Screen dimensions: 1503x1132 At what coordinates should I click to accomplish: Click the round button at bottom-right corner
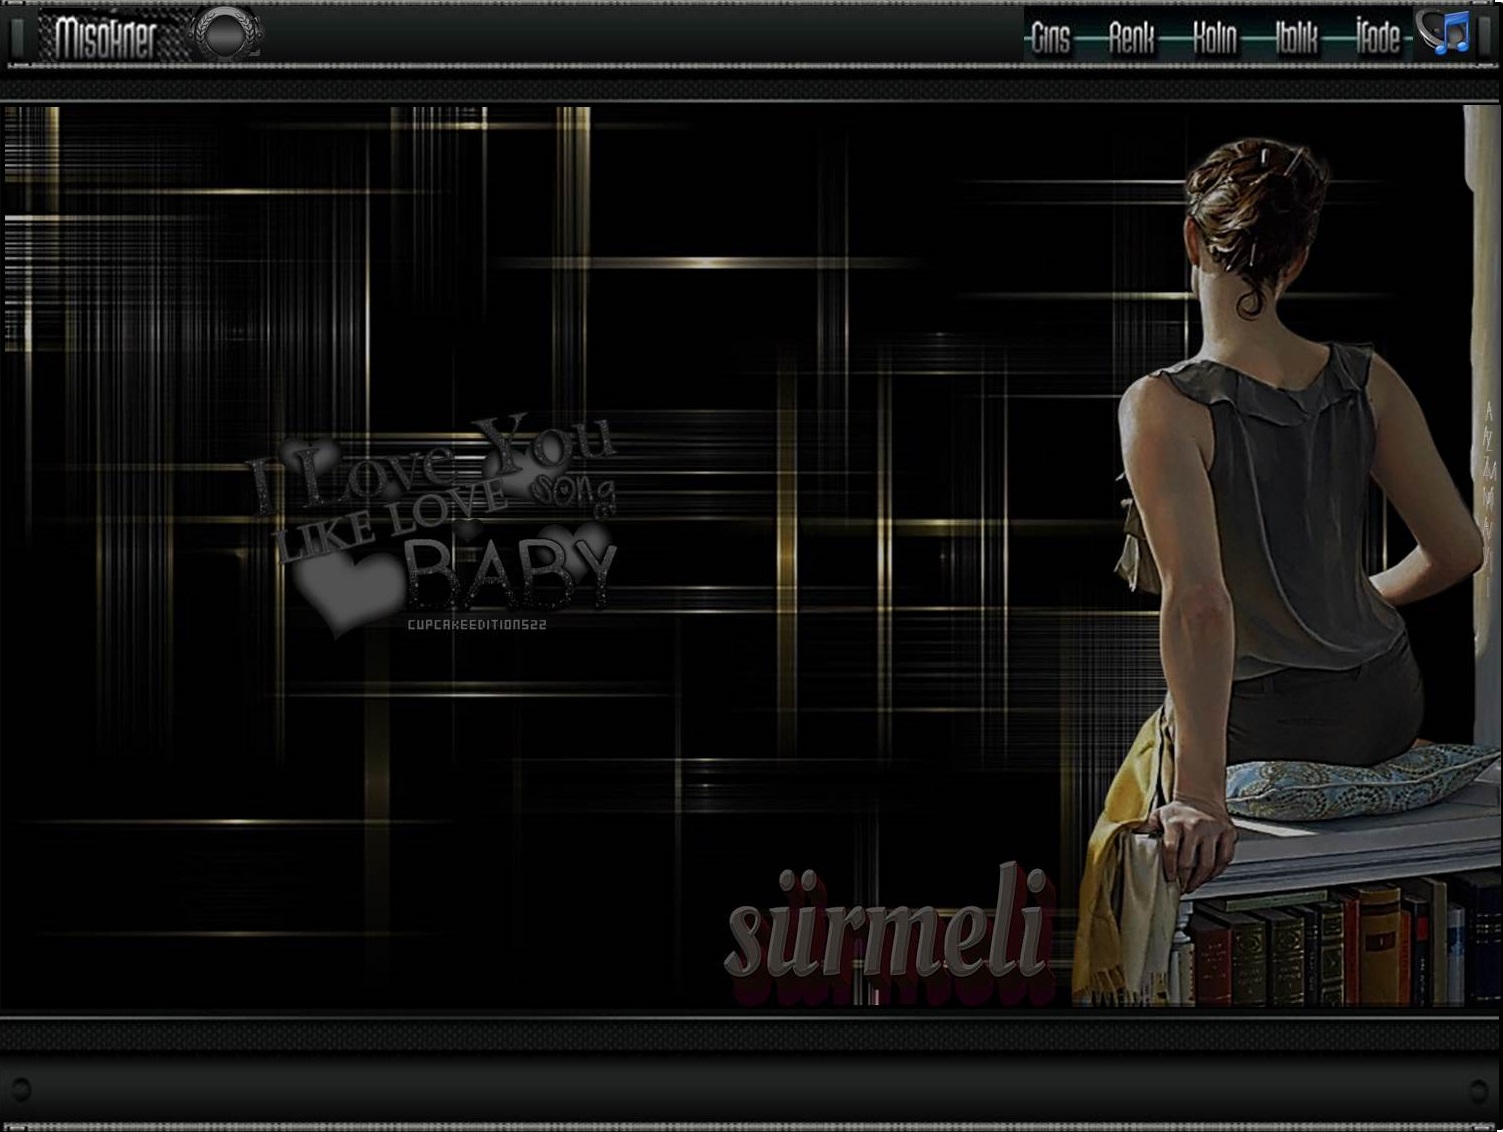pyautogui.click(x=1478, y=1088)
